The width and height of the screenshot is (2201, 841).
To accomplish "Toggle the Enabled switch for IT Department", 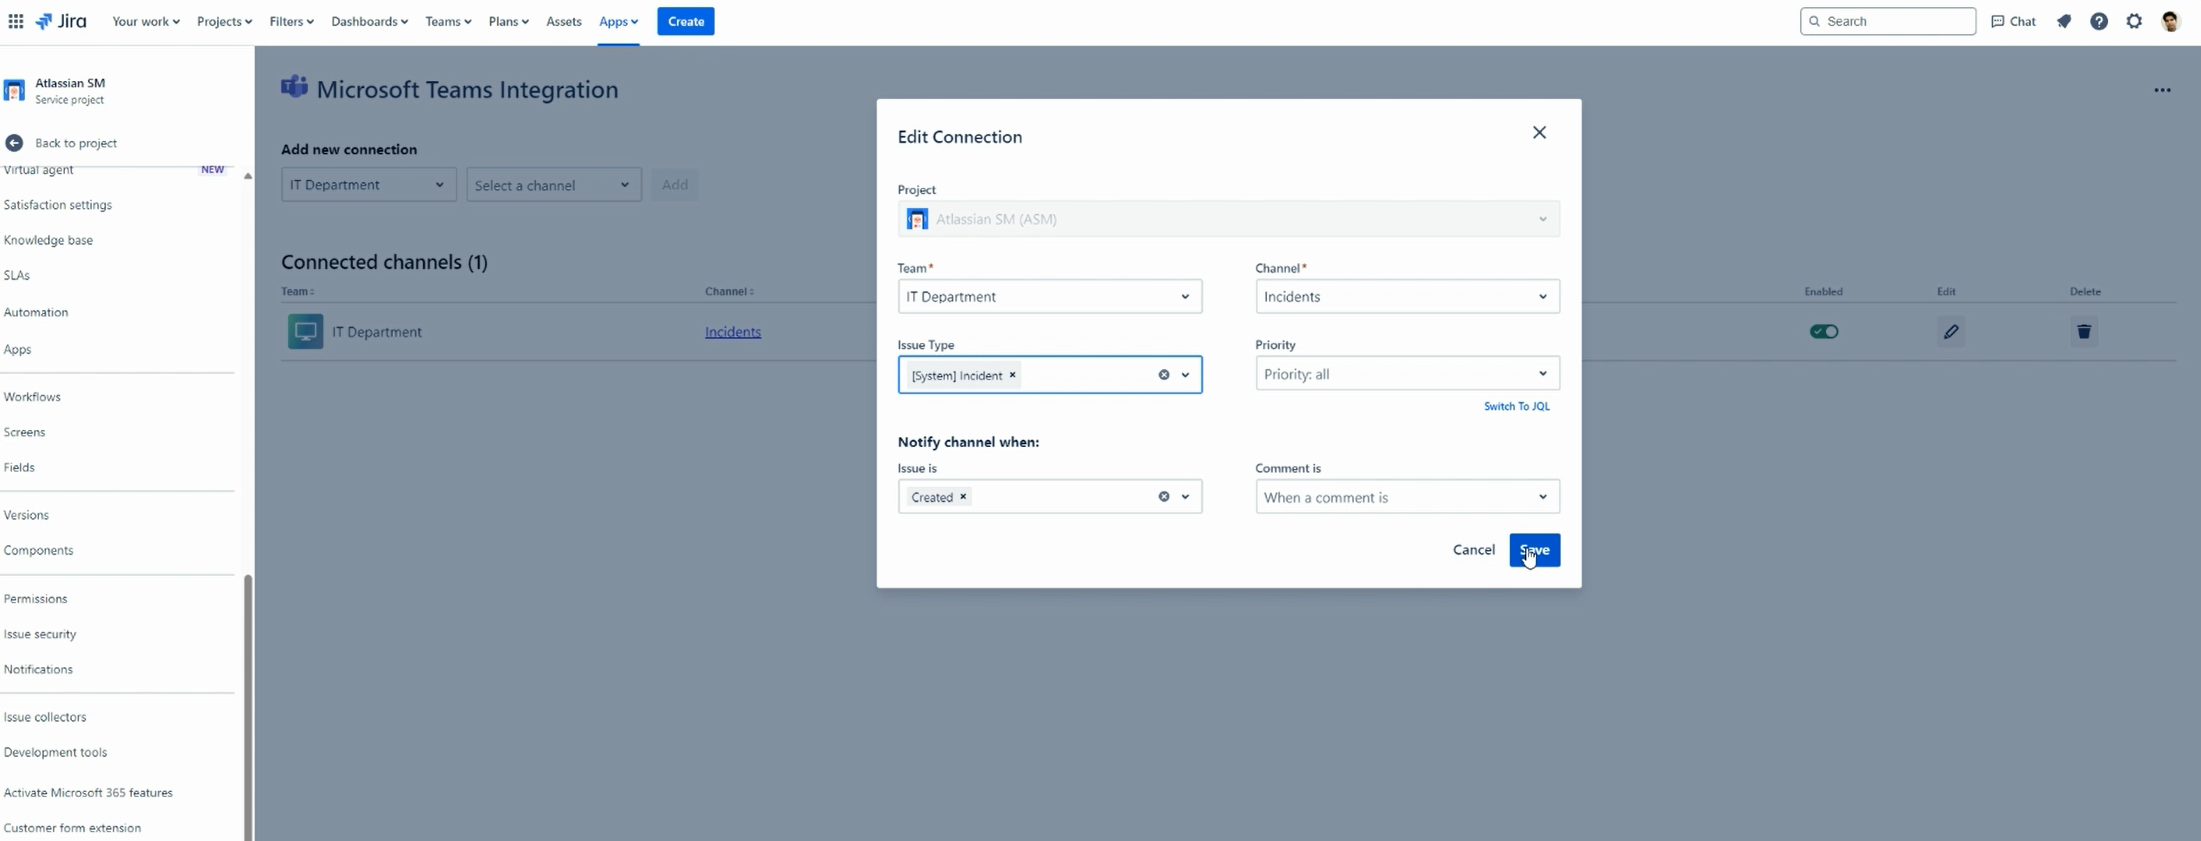I will pos(1824,332).
